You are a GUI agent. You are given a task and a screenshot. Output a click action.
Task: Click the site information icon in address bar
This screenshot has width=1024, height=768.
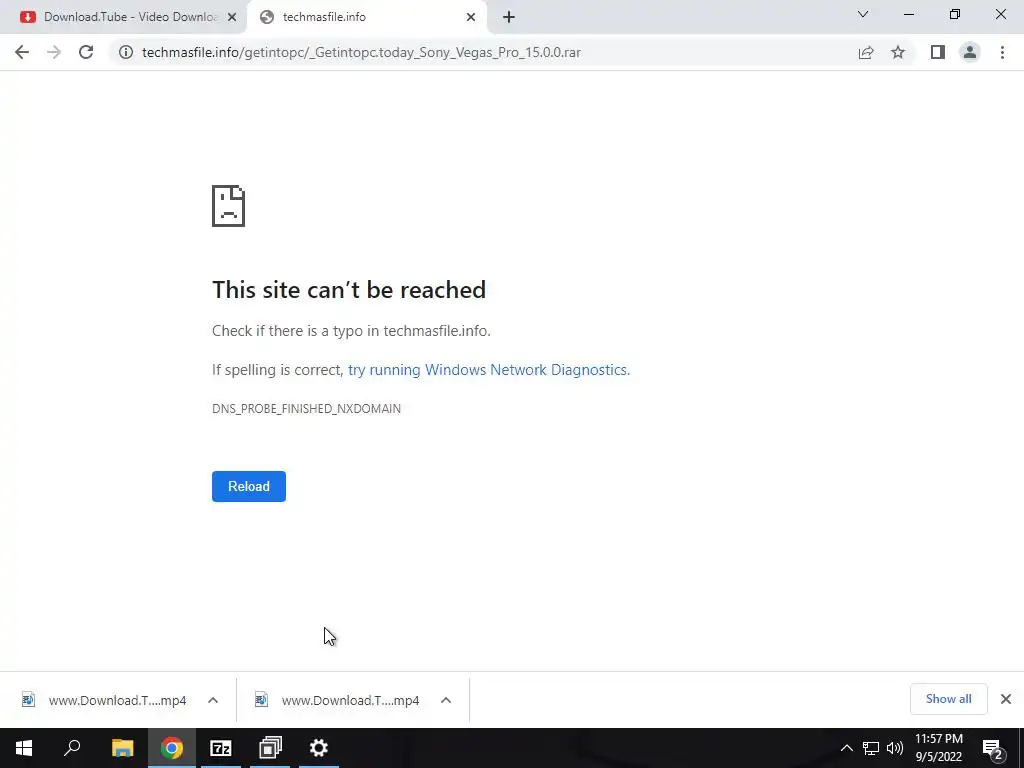point(125,52)
